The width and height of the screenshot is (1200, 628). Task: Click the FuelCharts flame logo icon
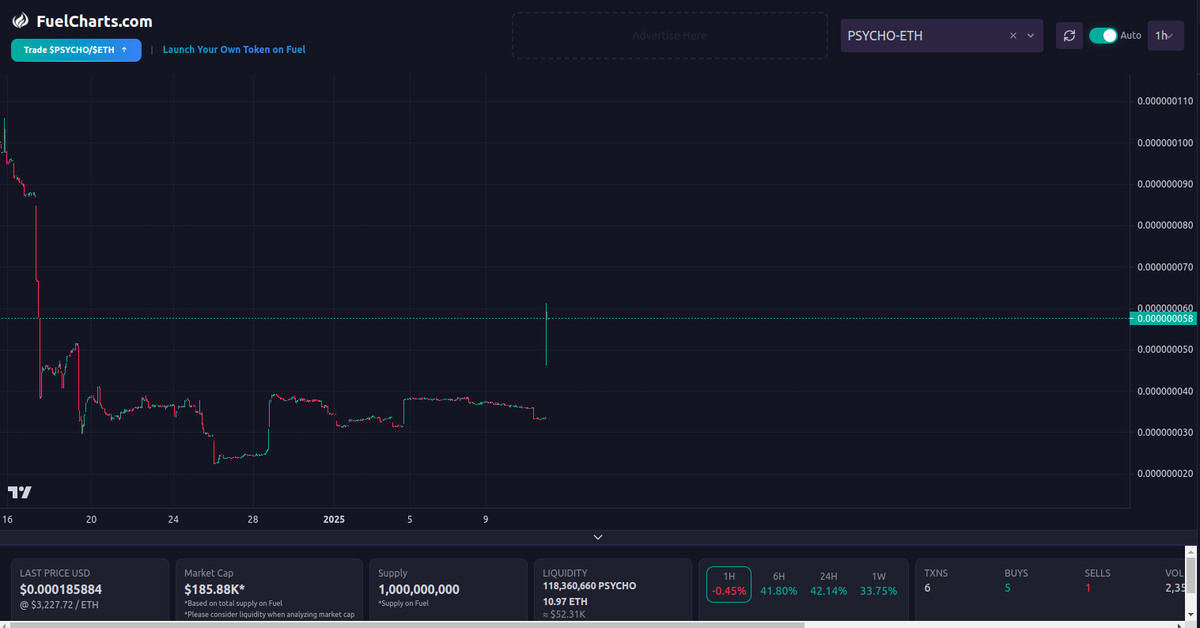[20, 20]
